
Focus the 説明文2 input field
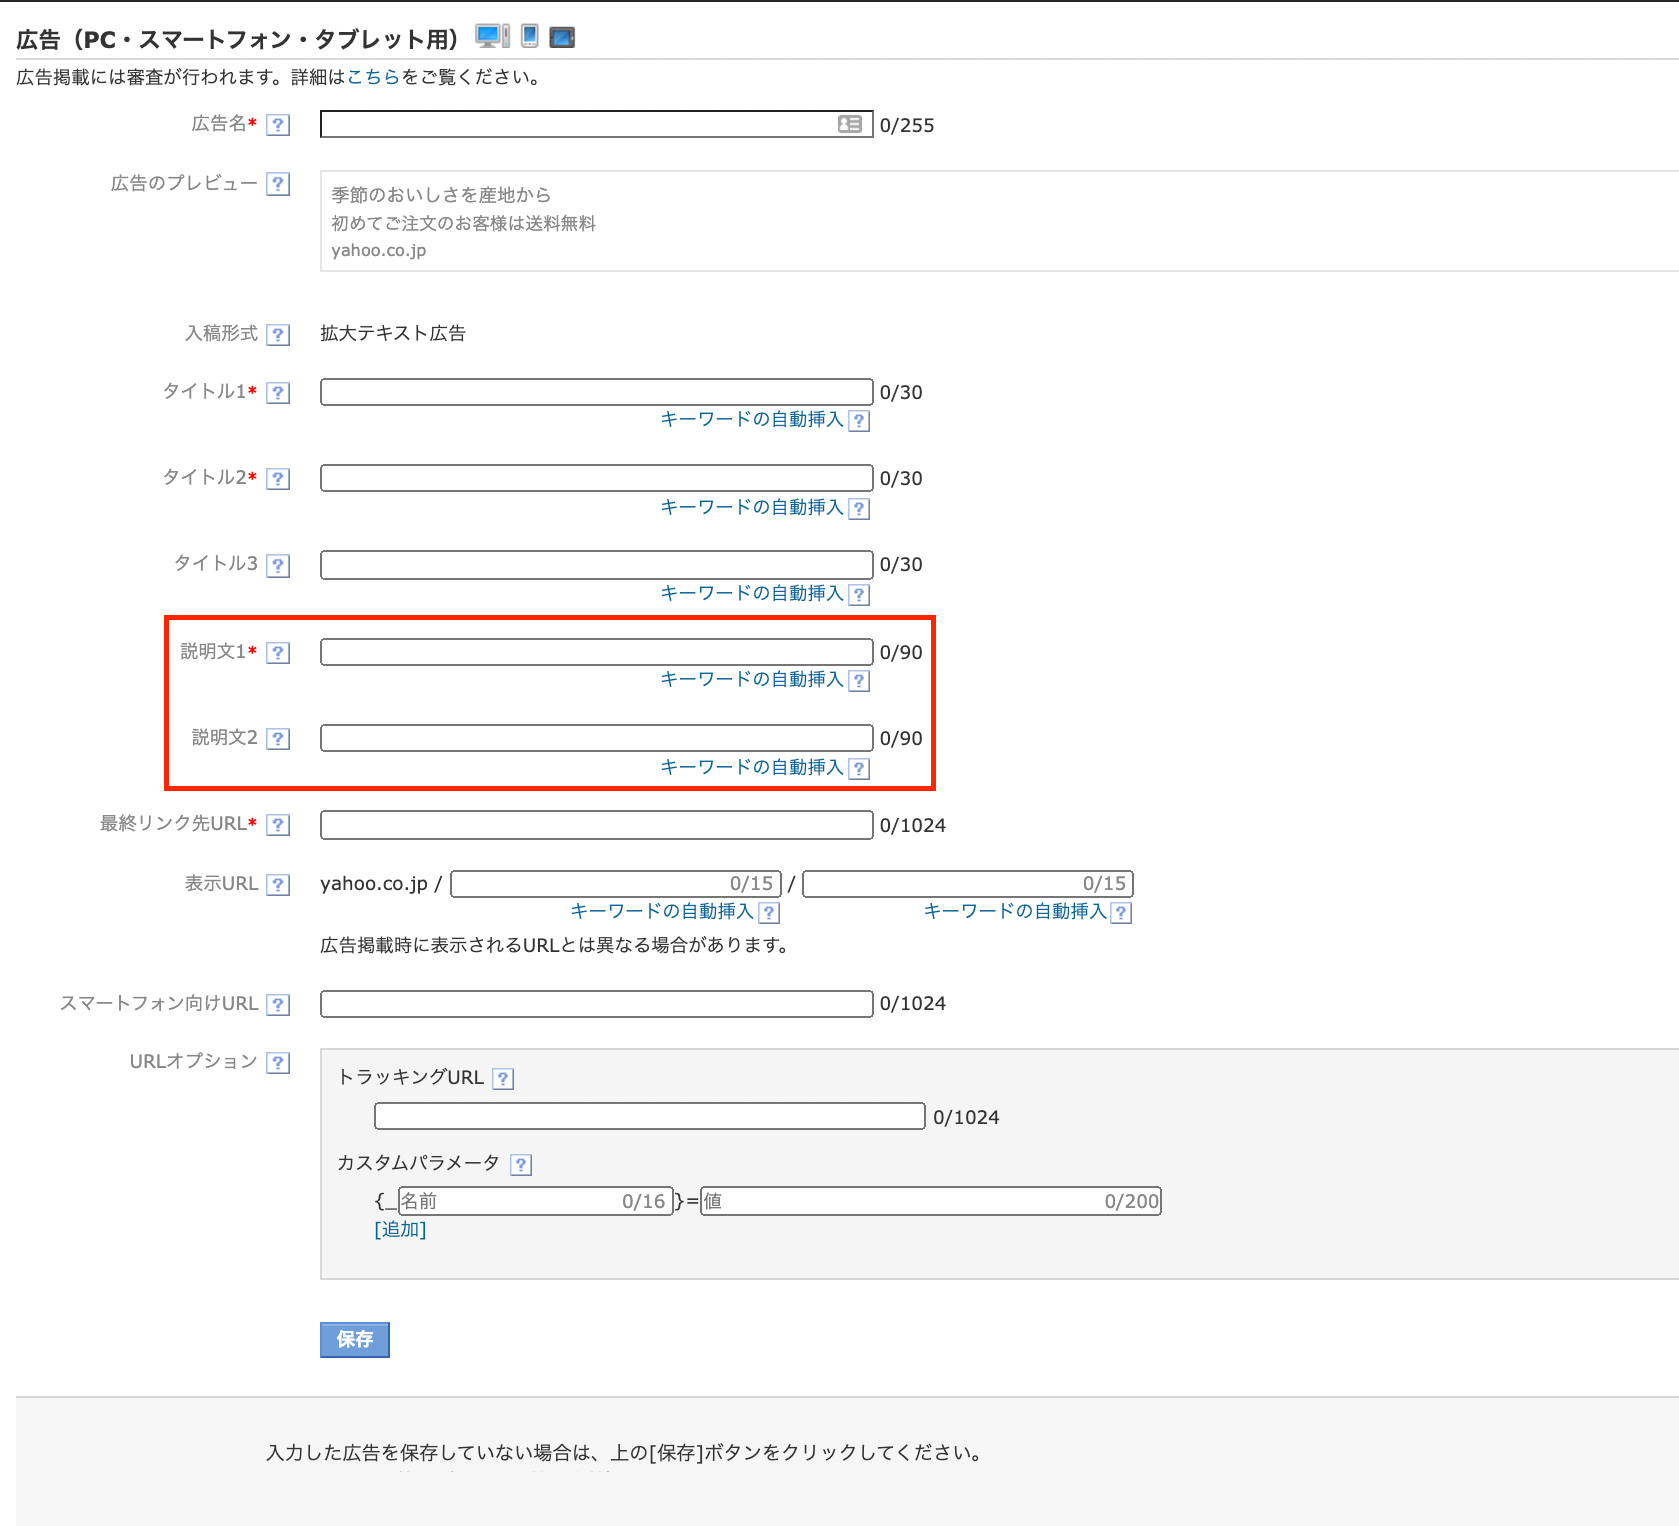click(597, 738)
